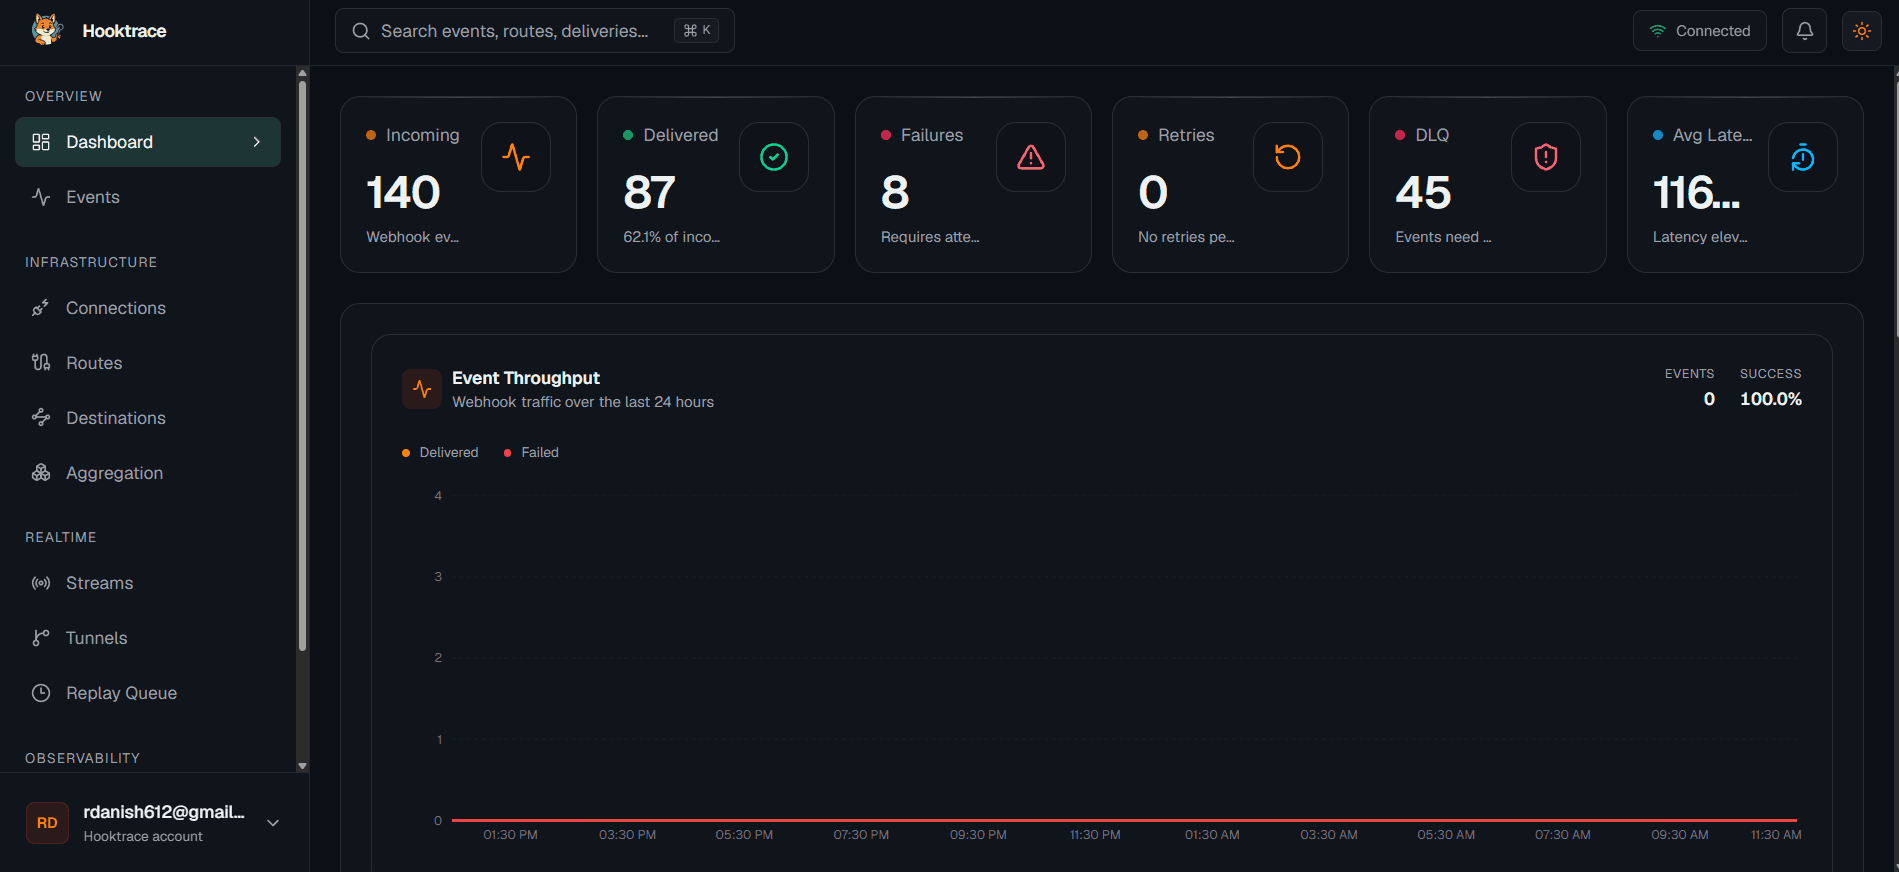Viewport: 1899px width, 872px height.
Task: Click the sidebar scroll up arrow
Action: tap(303, 73)
